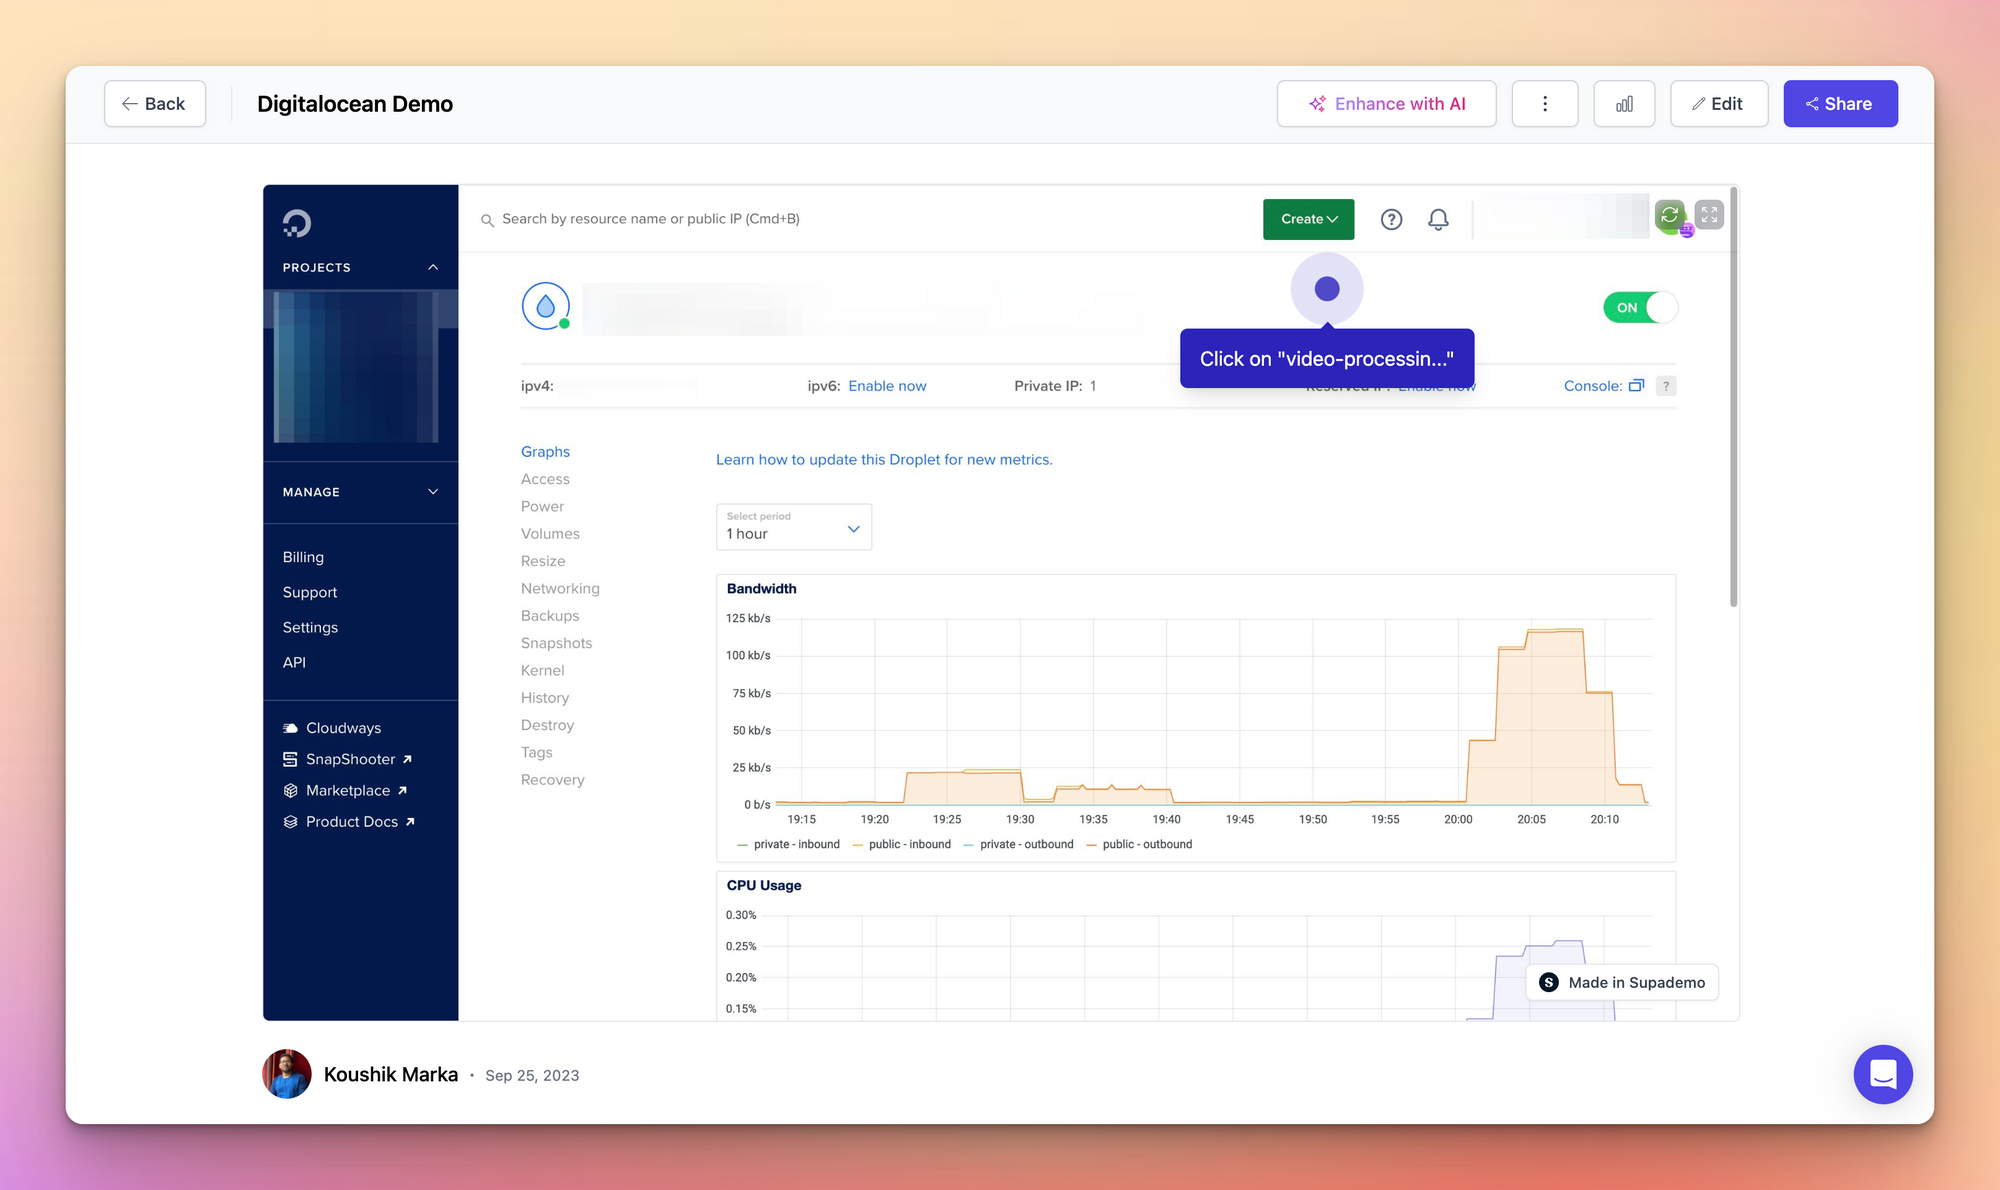Click the Koushik Marka profile photo

pyautogui.click(x=287, y=1074)
